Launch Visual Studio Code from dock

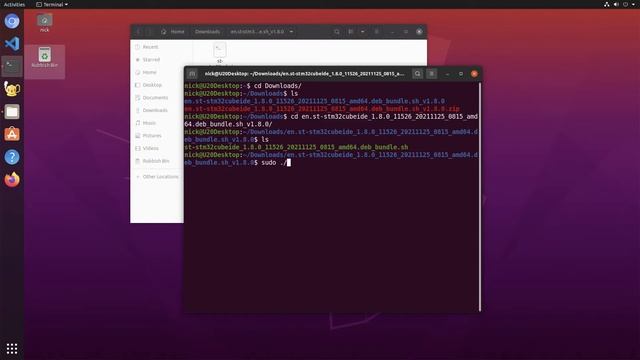pyautogui.click(x=12, y=43)
